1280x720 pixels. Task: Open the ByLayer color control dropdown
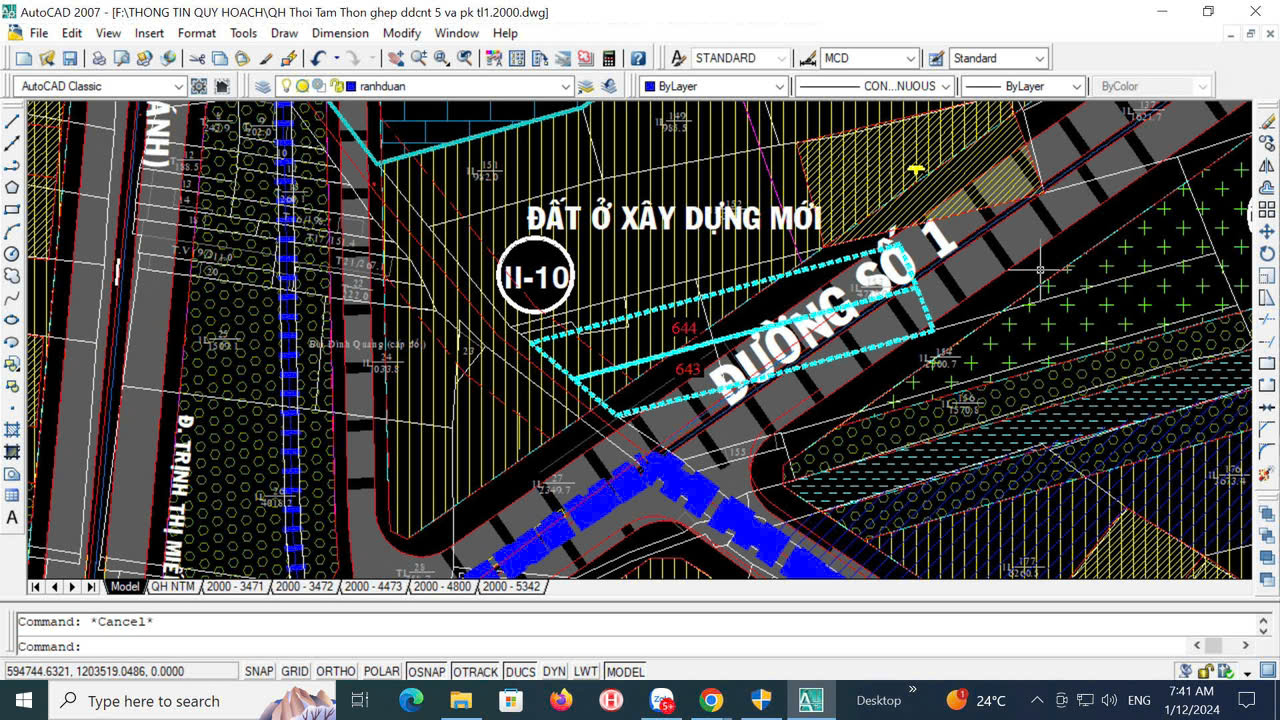pos(780,87)
